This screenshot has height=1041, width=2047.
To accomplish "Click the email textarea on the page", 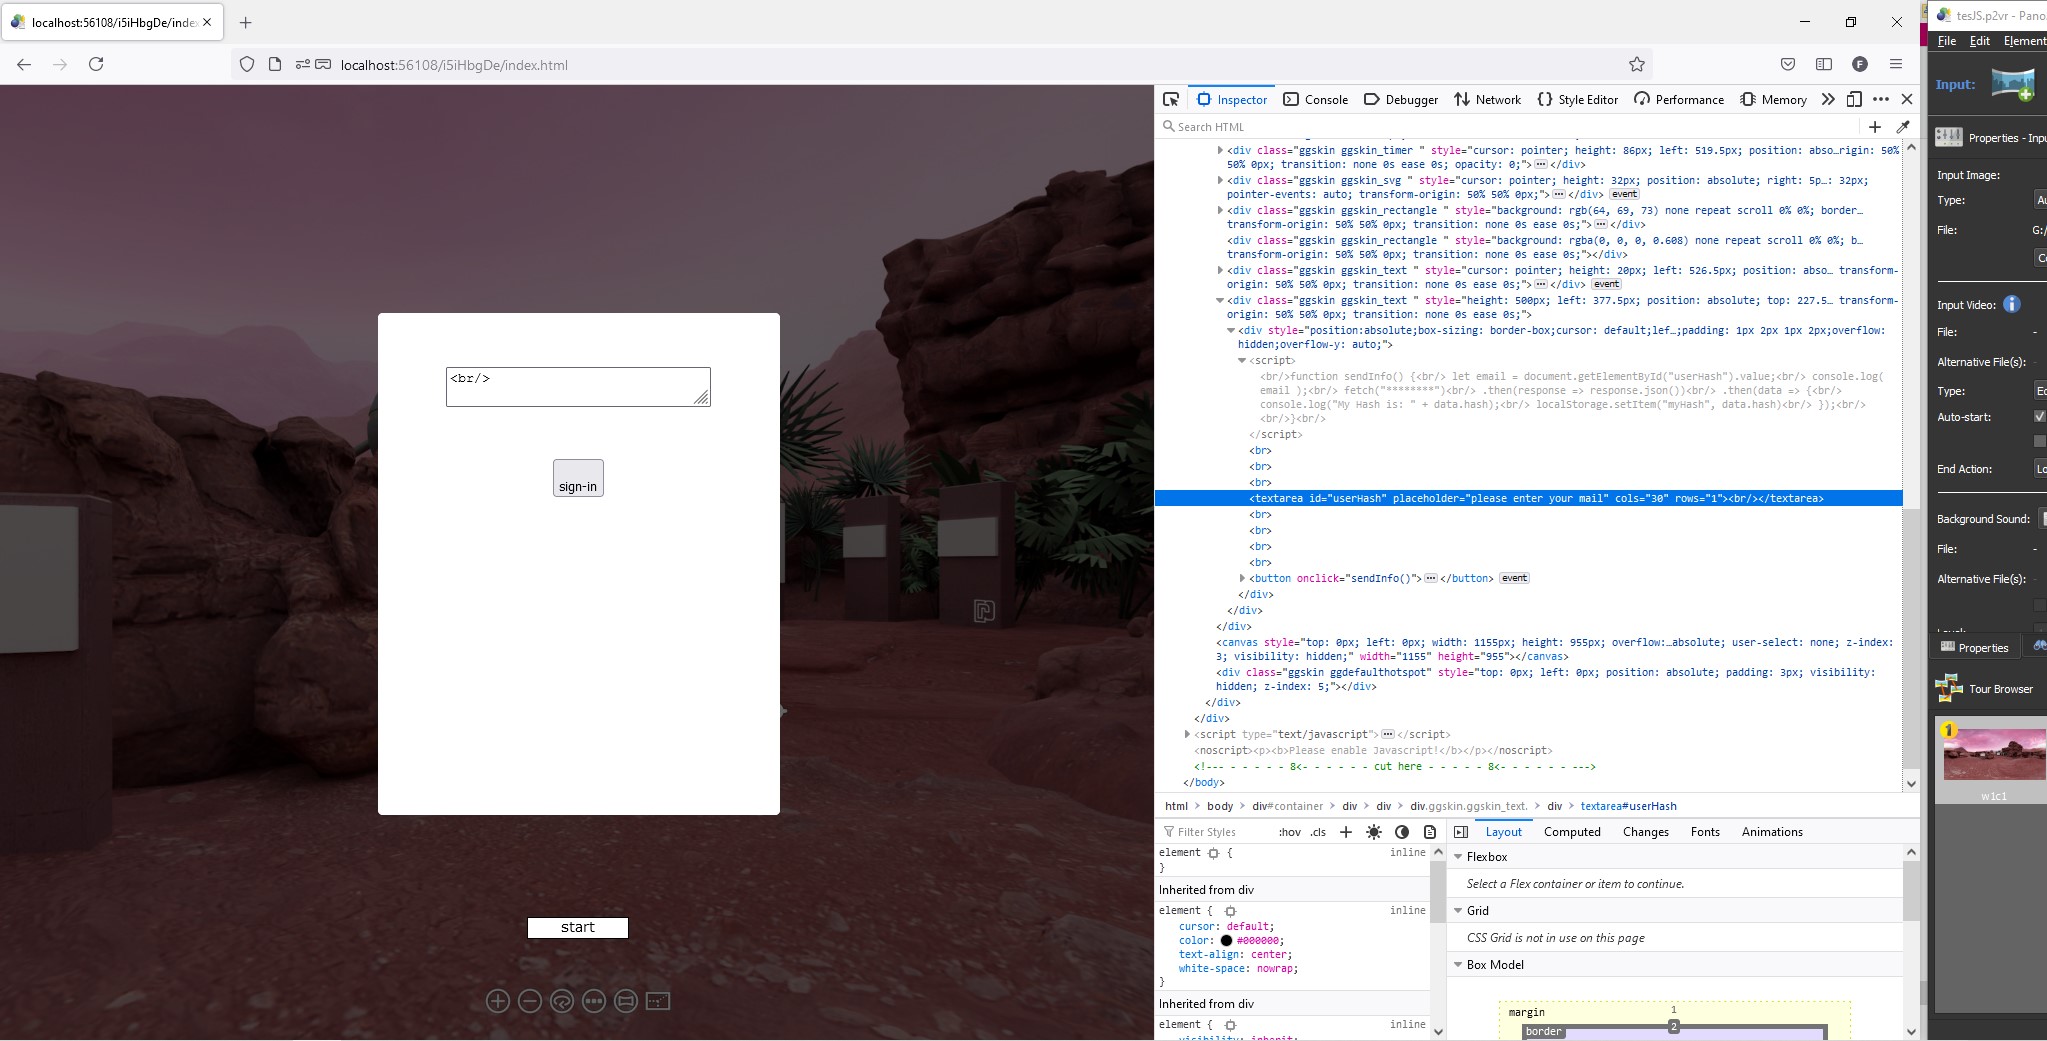I will [x=578, y=387].
